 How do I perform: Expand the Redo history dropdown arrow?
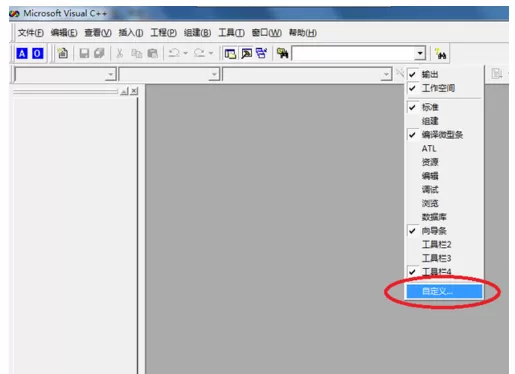[x=211, y=53]
